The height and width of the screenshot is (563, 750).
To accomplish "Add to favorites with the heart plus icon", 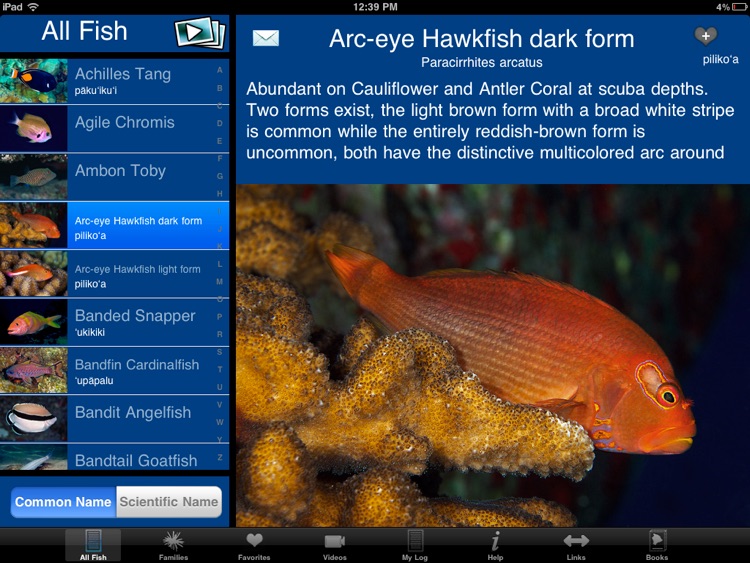I will point(706,36).
